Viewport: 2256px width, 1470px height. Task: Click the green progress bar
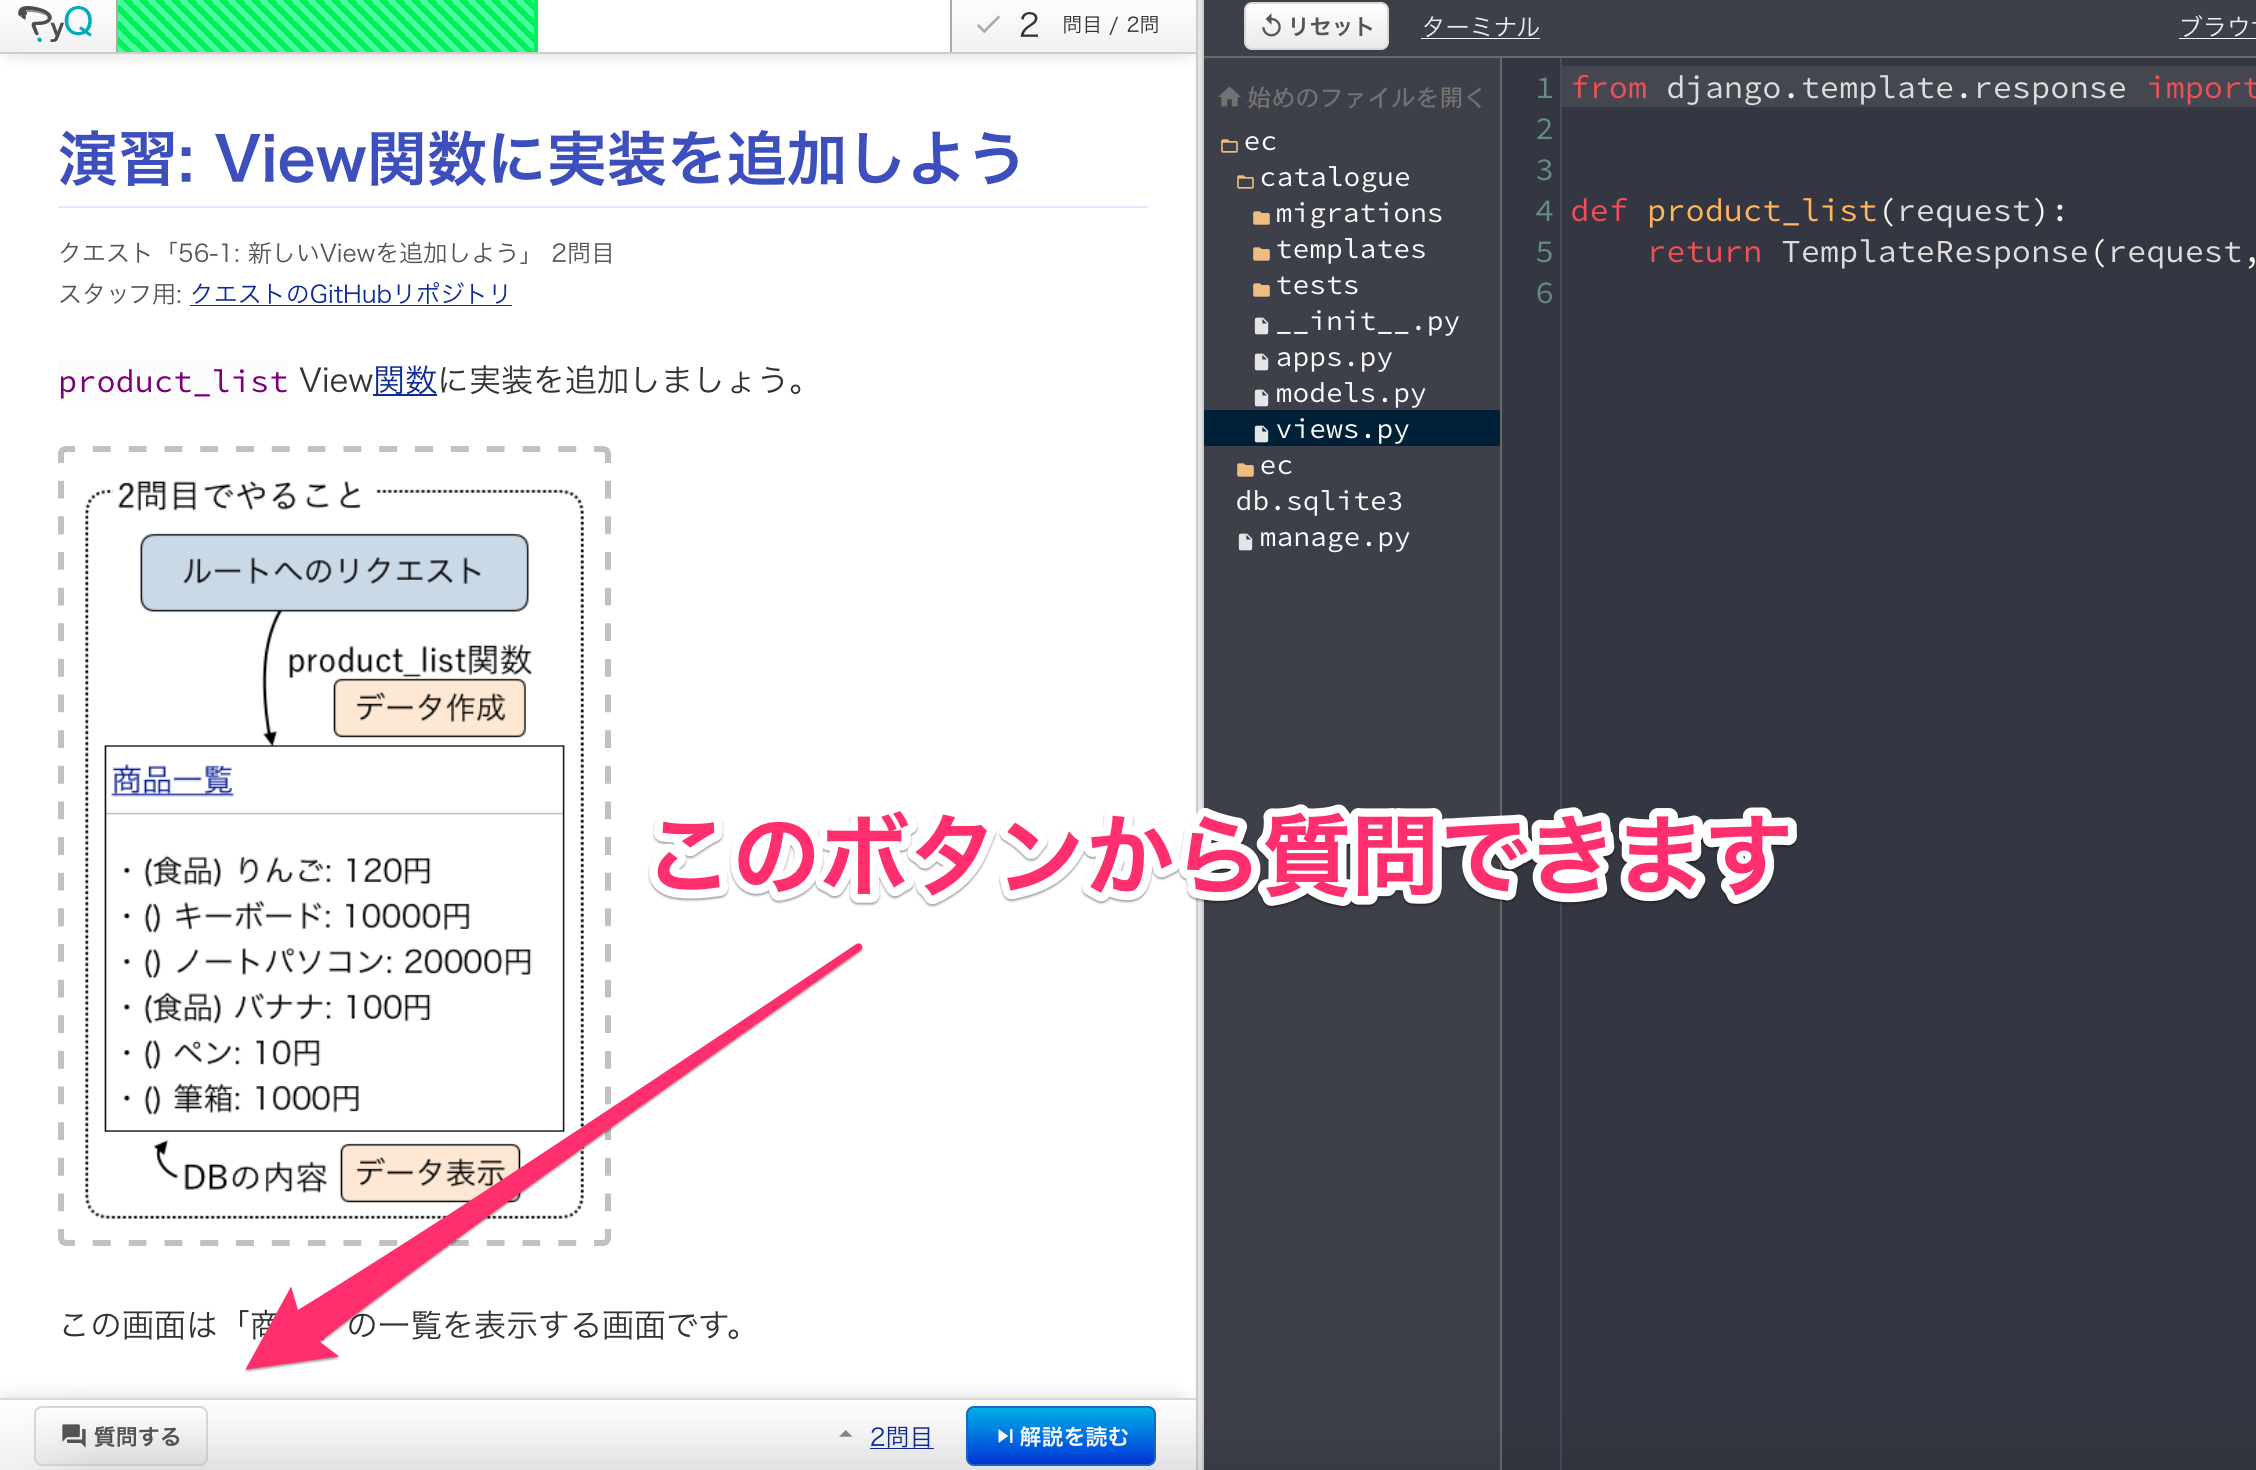(x=328, y=25)
